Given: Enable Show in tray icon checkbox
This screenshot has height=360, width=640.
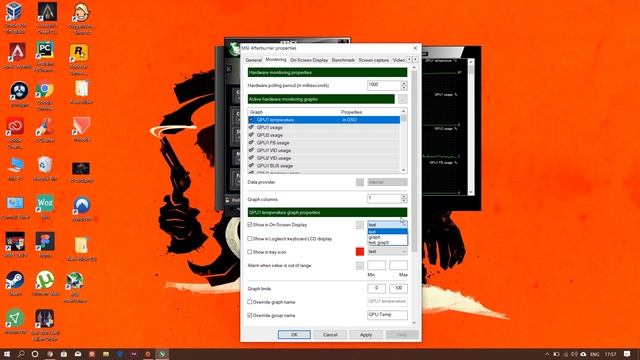Looking at the screenshot, I should click(x=250, y=252).
